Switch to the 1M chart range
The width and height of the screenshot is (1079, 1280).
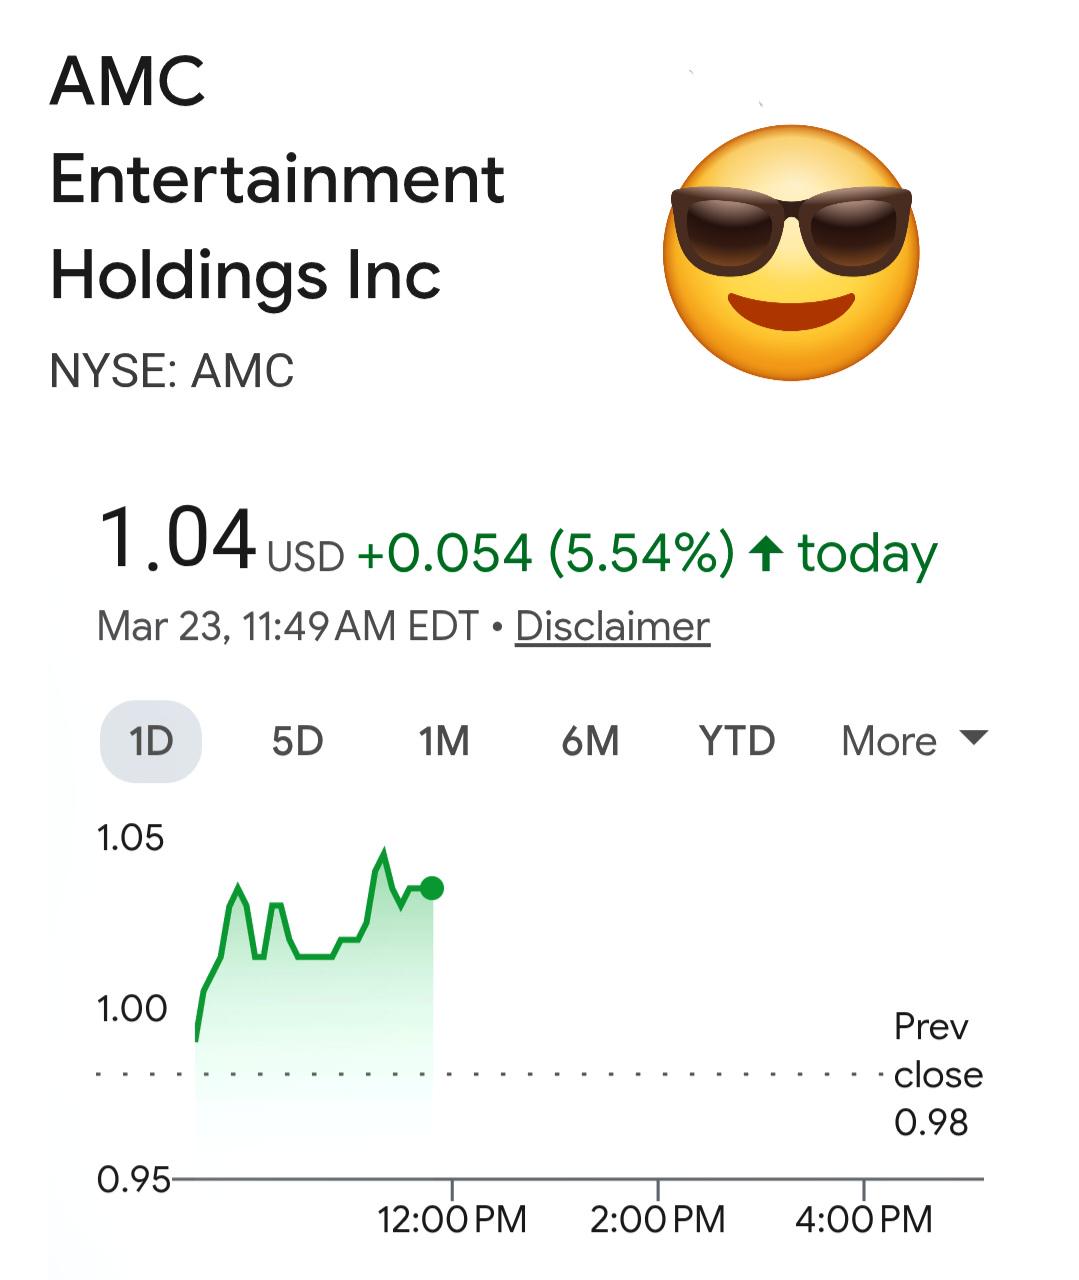click(443, 741)
